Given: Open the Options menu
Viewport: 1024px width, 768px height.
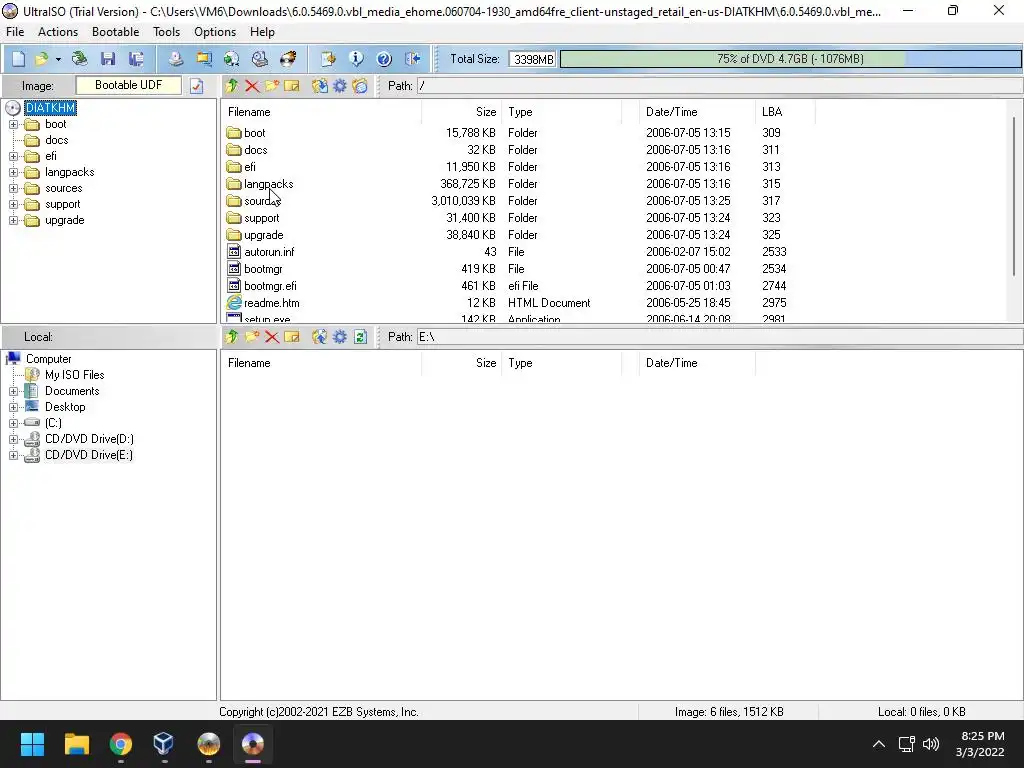Looking at the screenshot, I should click(215, 32).
